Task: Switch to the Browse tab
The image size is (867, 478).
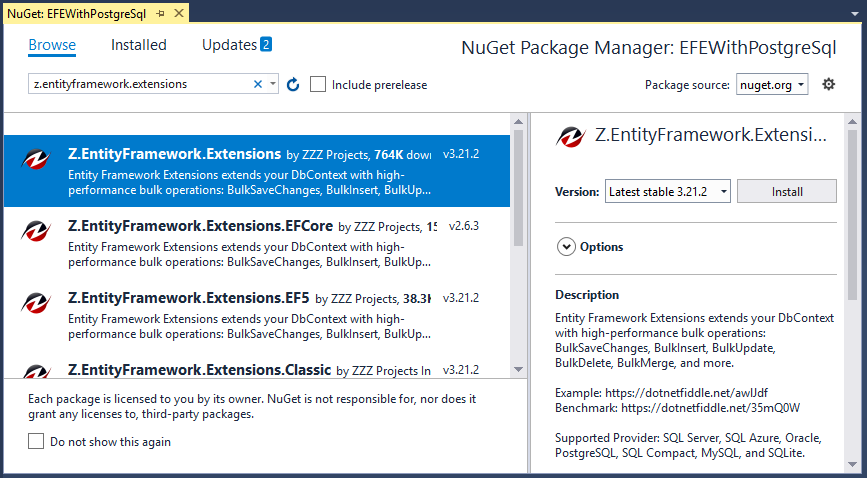Action: point(52,45)
